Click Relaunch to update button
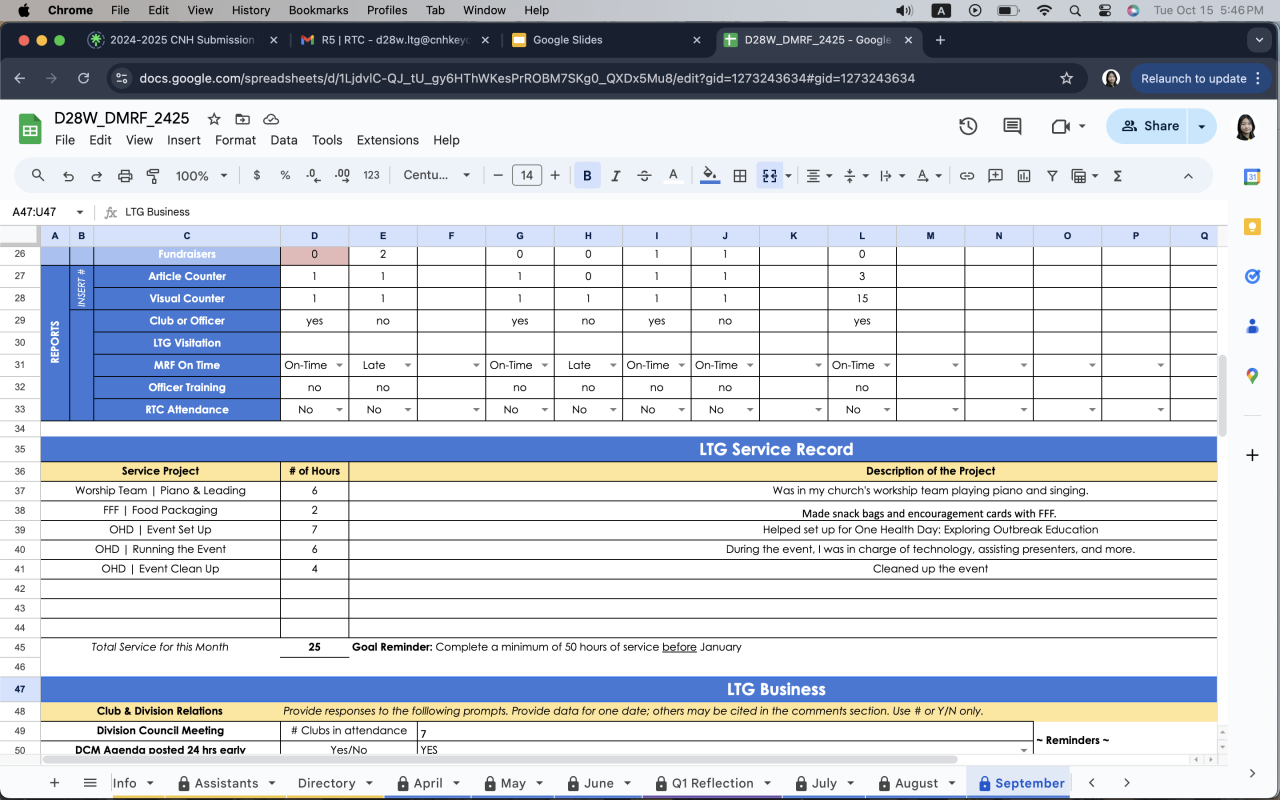 click(1193, 78)
